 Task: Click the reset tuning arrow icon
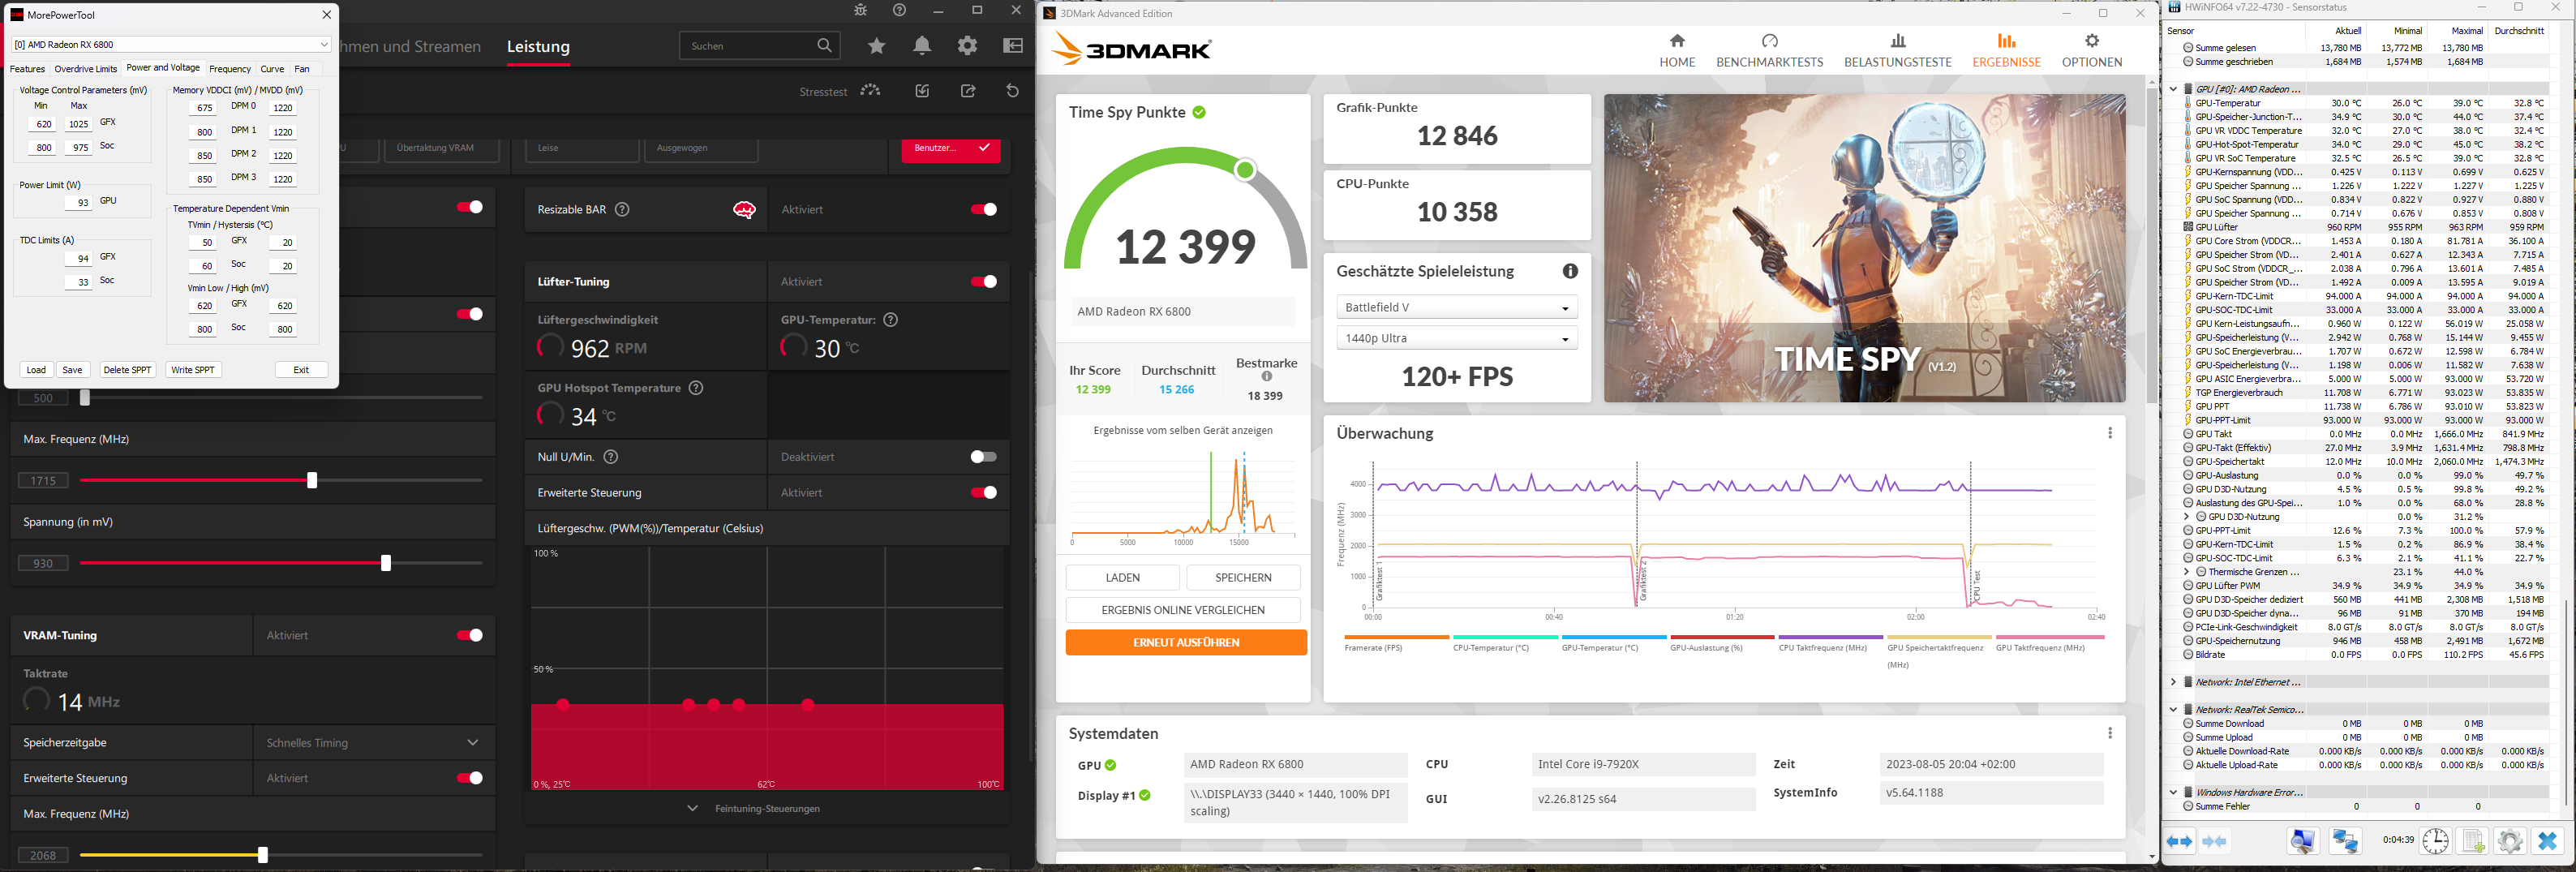coord(1012,91)
